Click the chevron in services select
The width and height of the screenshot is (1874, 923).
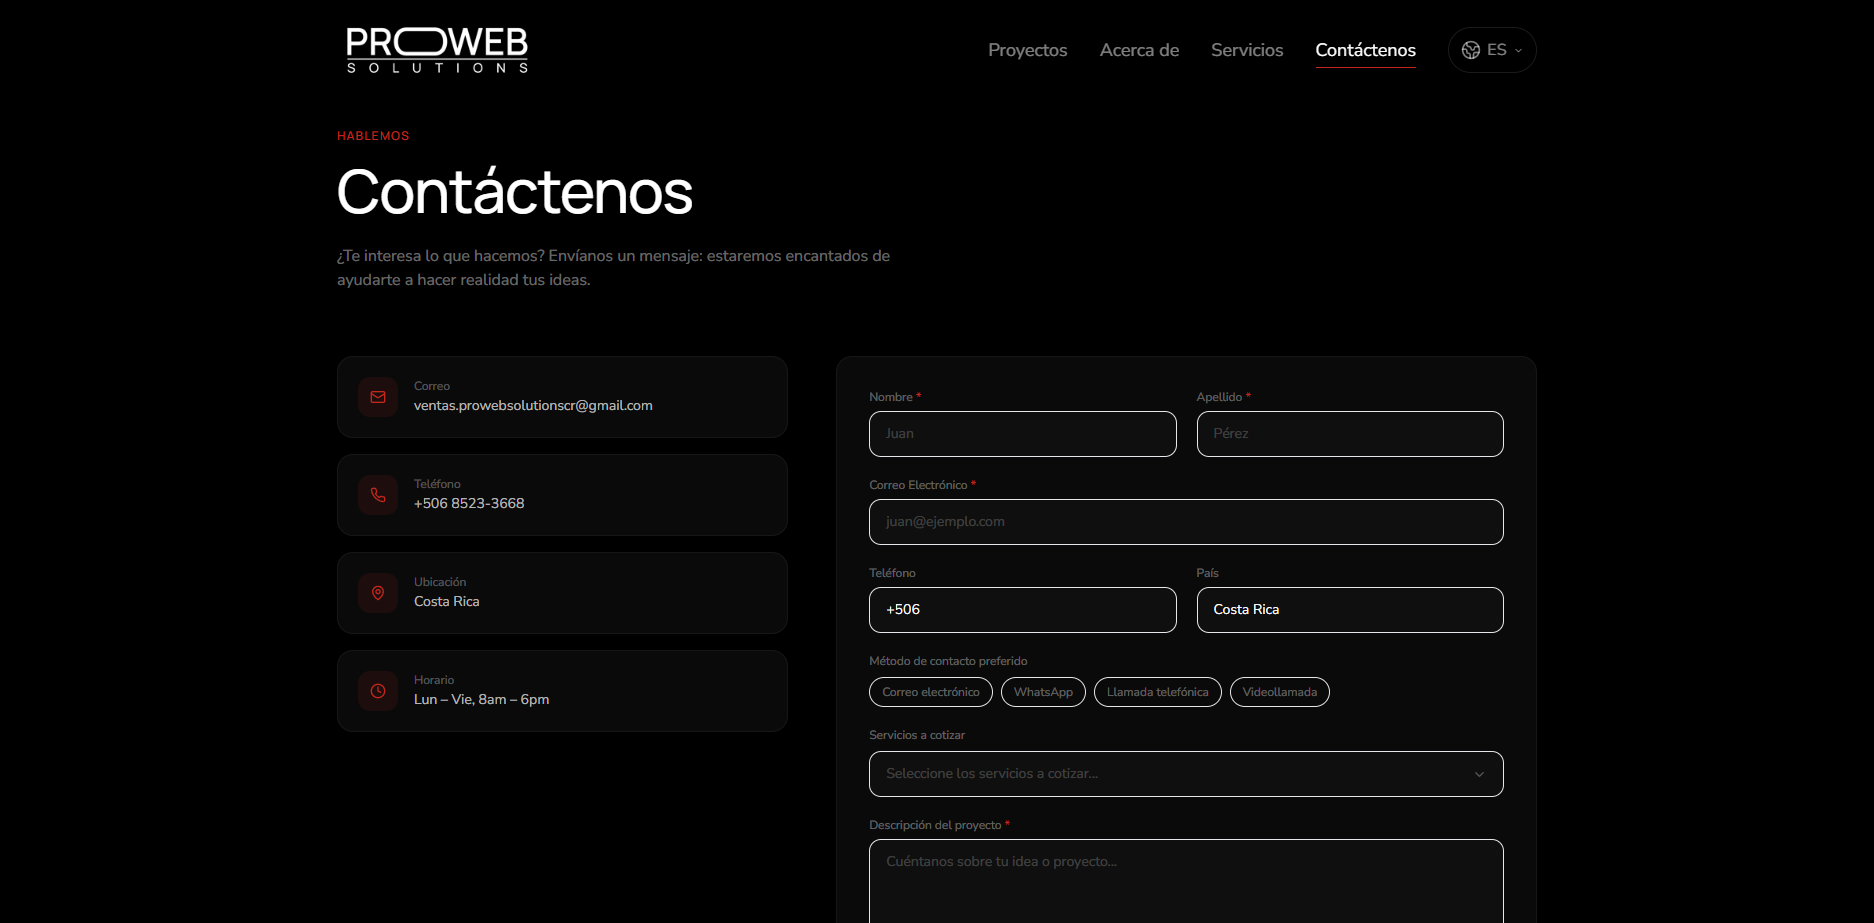coord(1479,774)
